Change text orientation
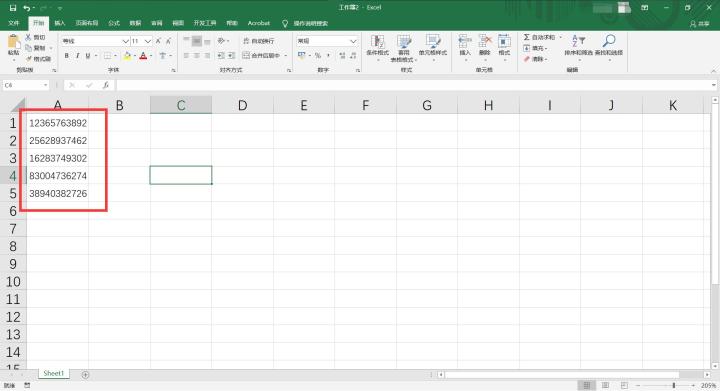The width and height of the screenshot is (720, 391). 222,41
